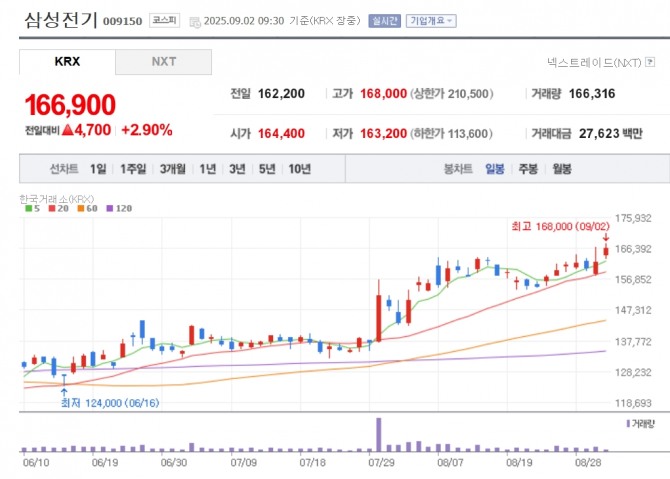Select the 10년 line chart period
Image resolution: width=670 pixels, height=479 pixels.
(x=298, y=169)
